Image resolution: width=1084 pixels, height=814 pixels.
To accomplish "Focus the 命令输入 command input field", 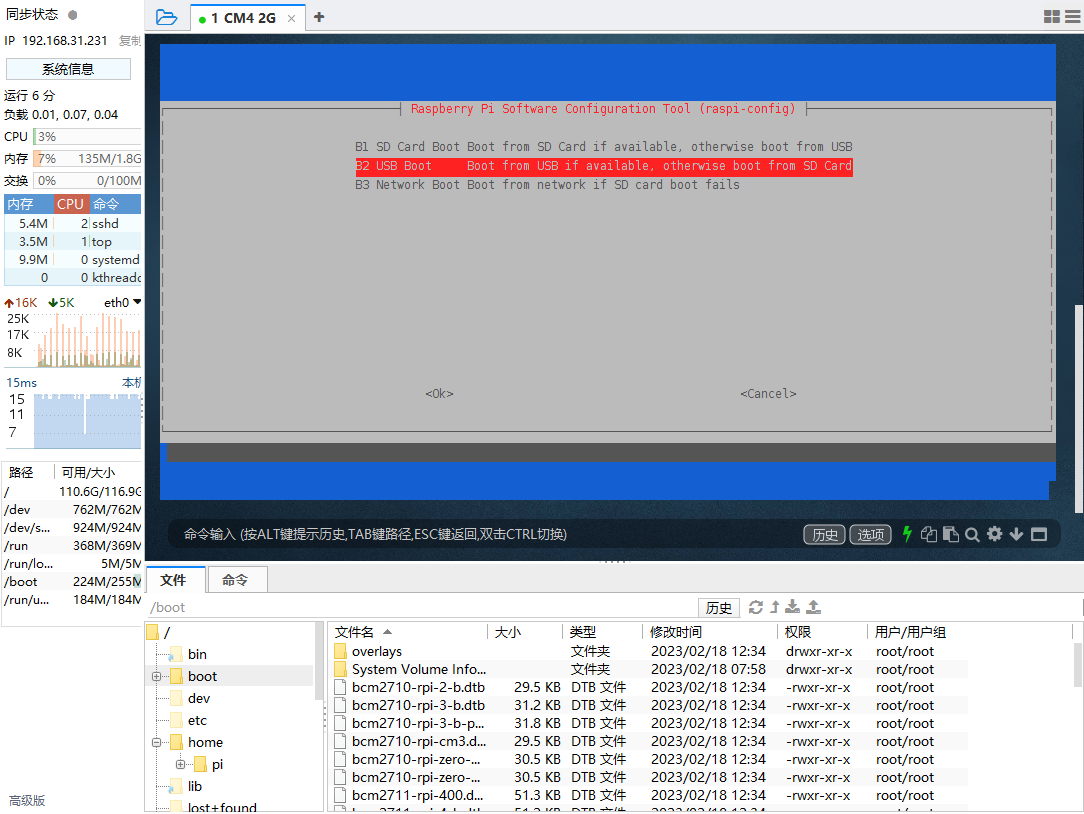I will click(x=484, y=535).
